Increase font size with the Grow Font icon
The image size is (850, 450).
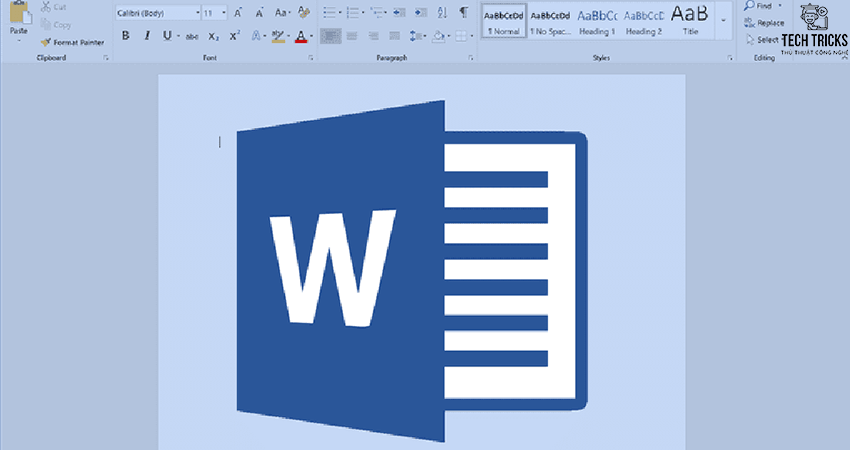[x=238, y=12]
